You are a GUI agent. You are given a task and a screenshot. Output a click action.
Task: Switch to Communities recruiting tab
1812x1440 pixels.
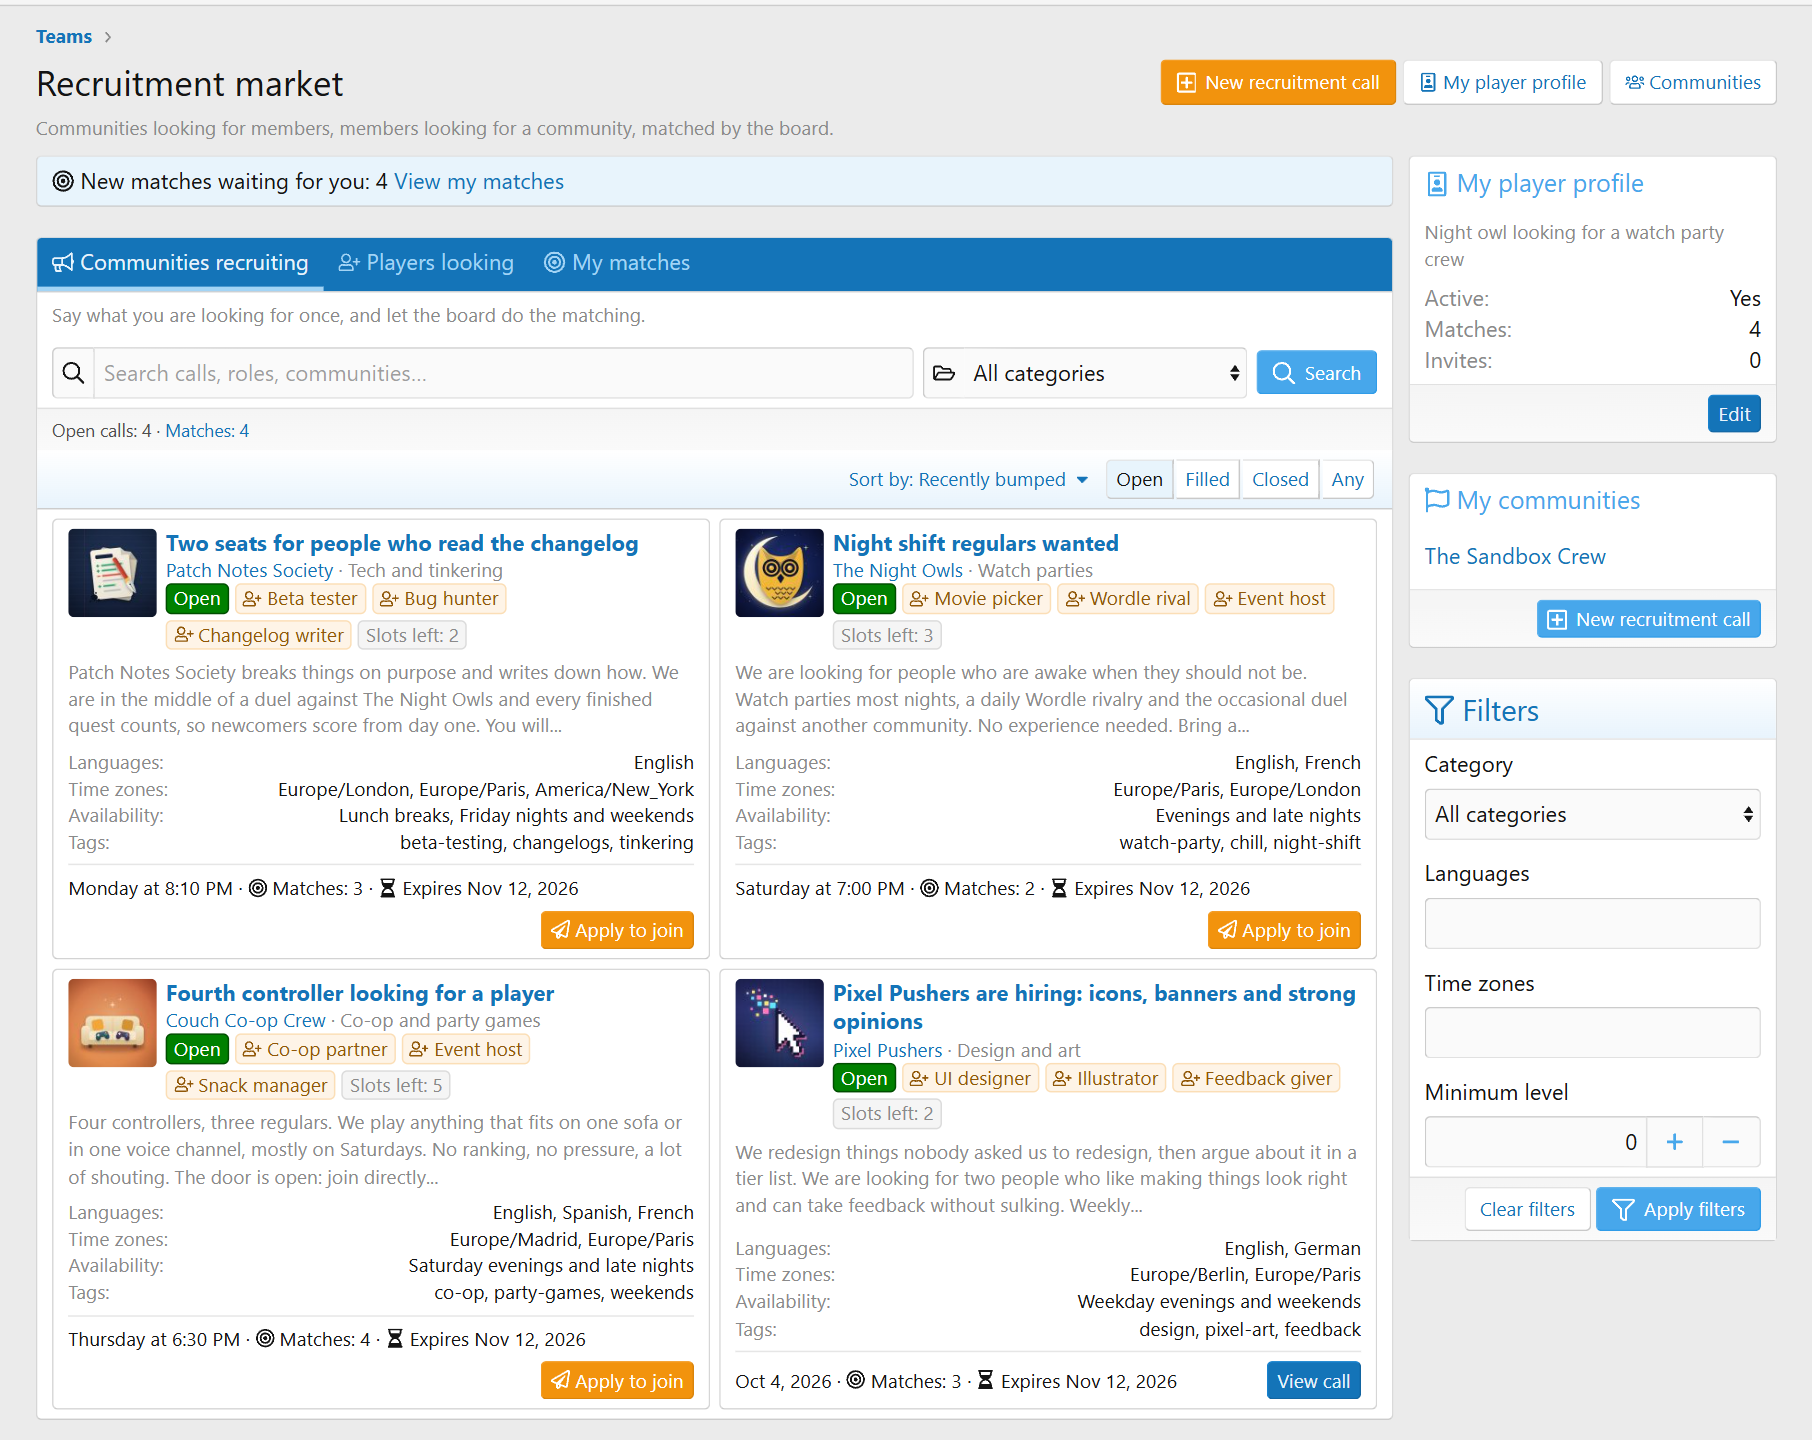pos(180,263)
